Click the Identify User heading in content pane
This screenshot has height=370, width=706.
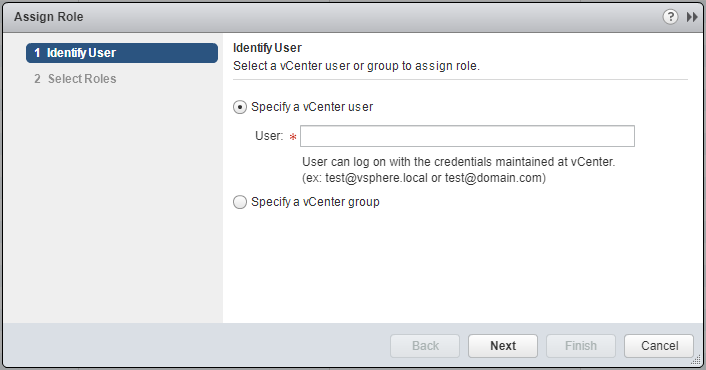267,48
